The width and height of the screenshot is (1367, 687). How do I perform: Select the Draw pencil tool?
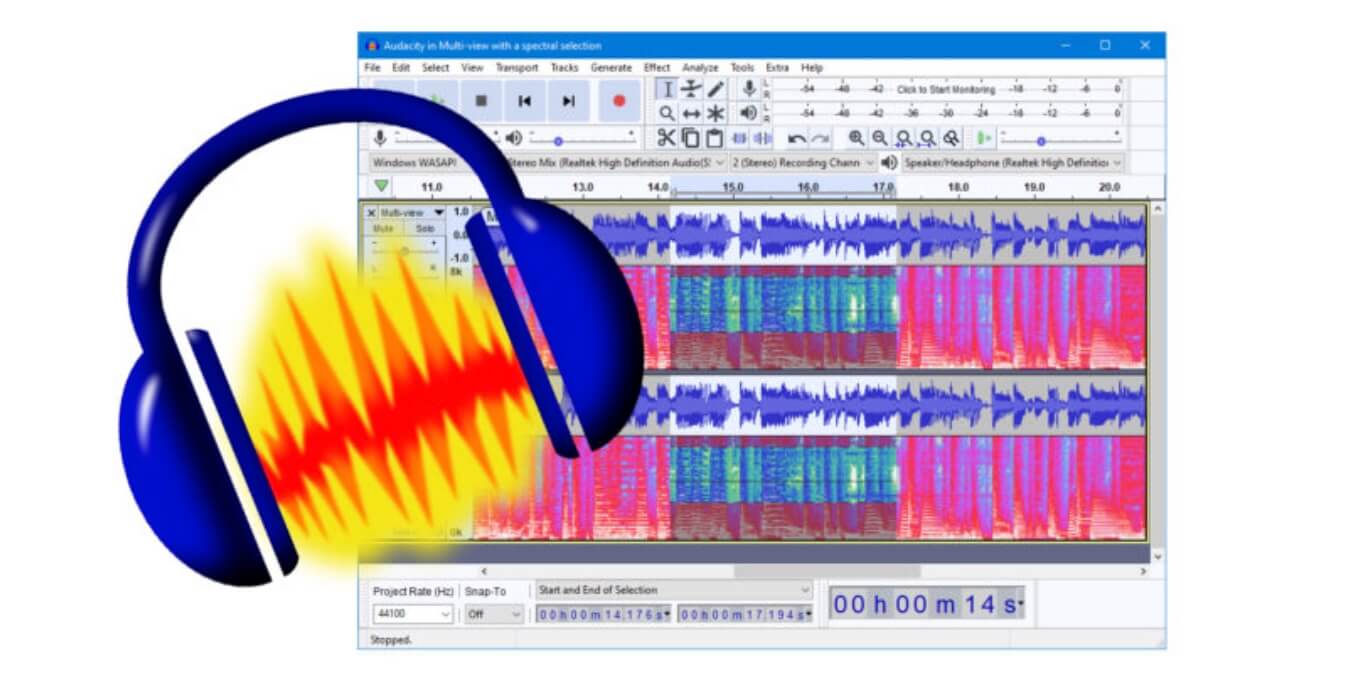[715, 89]
